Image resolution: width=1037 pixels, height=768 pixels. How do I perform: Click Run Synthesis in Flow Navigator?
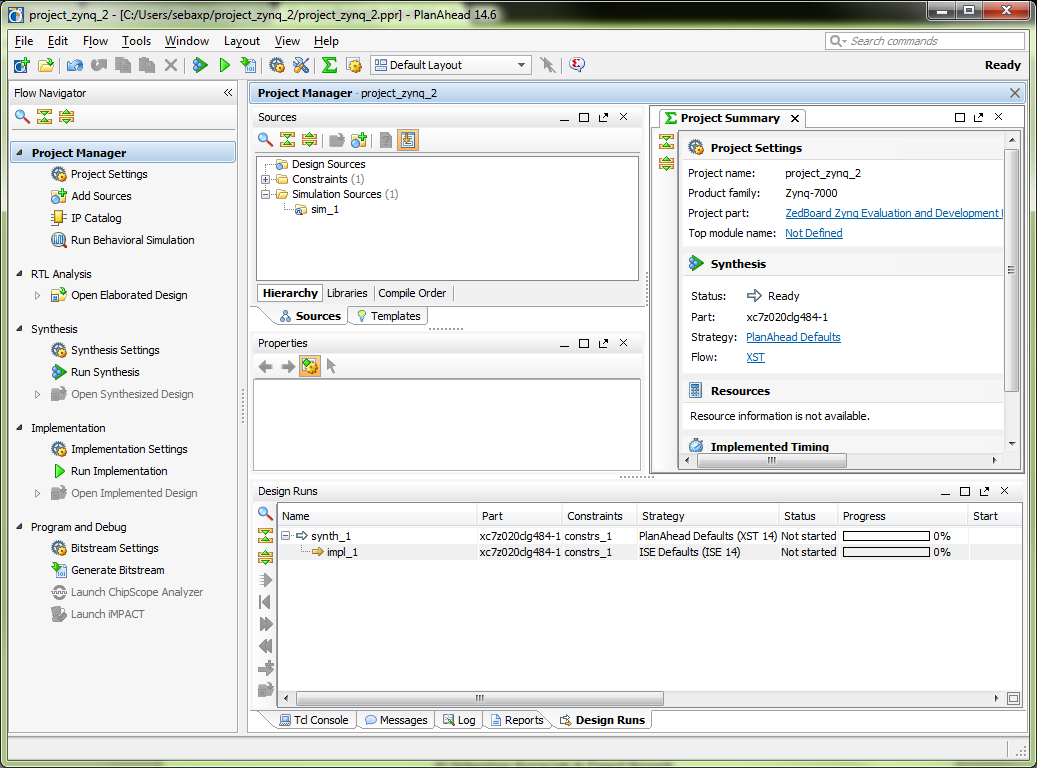[x=105, y=372]
